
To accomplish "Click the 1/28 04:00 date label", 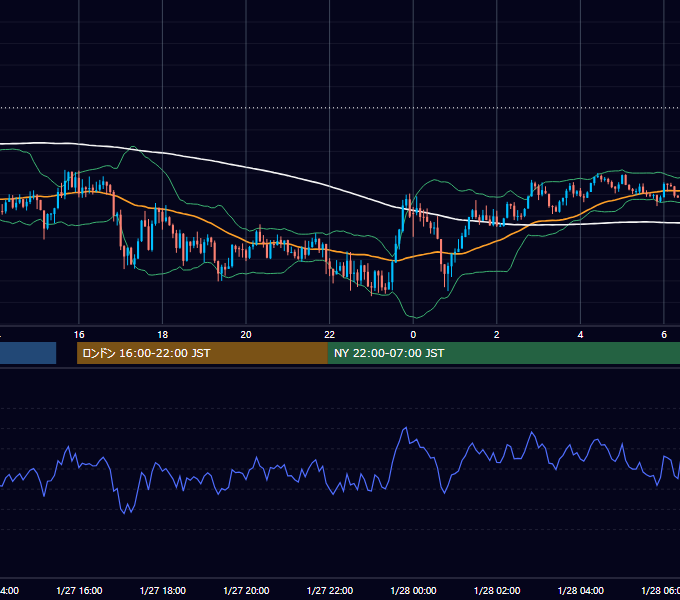I will pyautogui.click(x=581, y=591).
